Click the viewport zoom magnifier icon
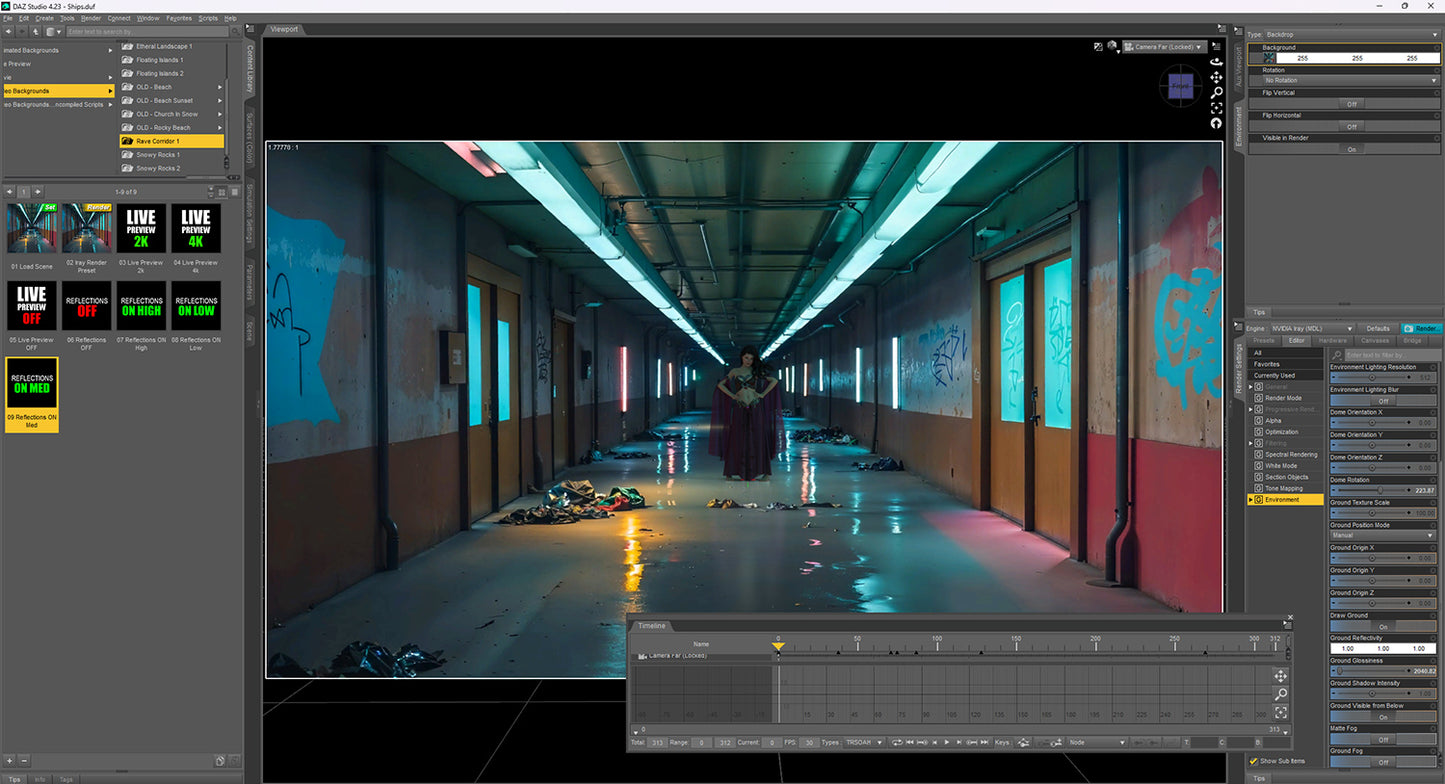 (x=1216, y=92)
